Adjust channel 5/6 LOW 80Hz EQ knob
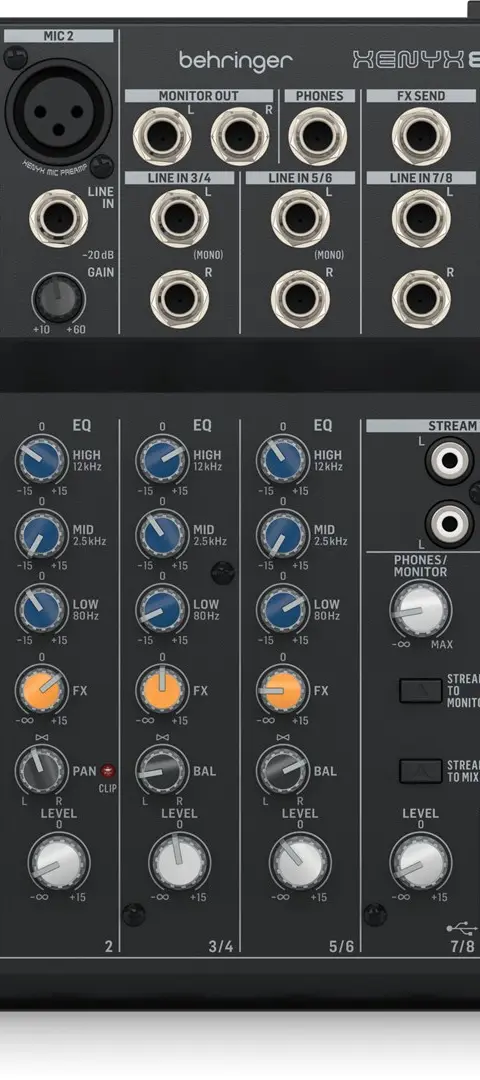 283,609
